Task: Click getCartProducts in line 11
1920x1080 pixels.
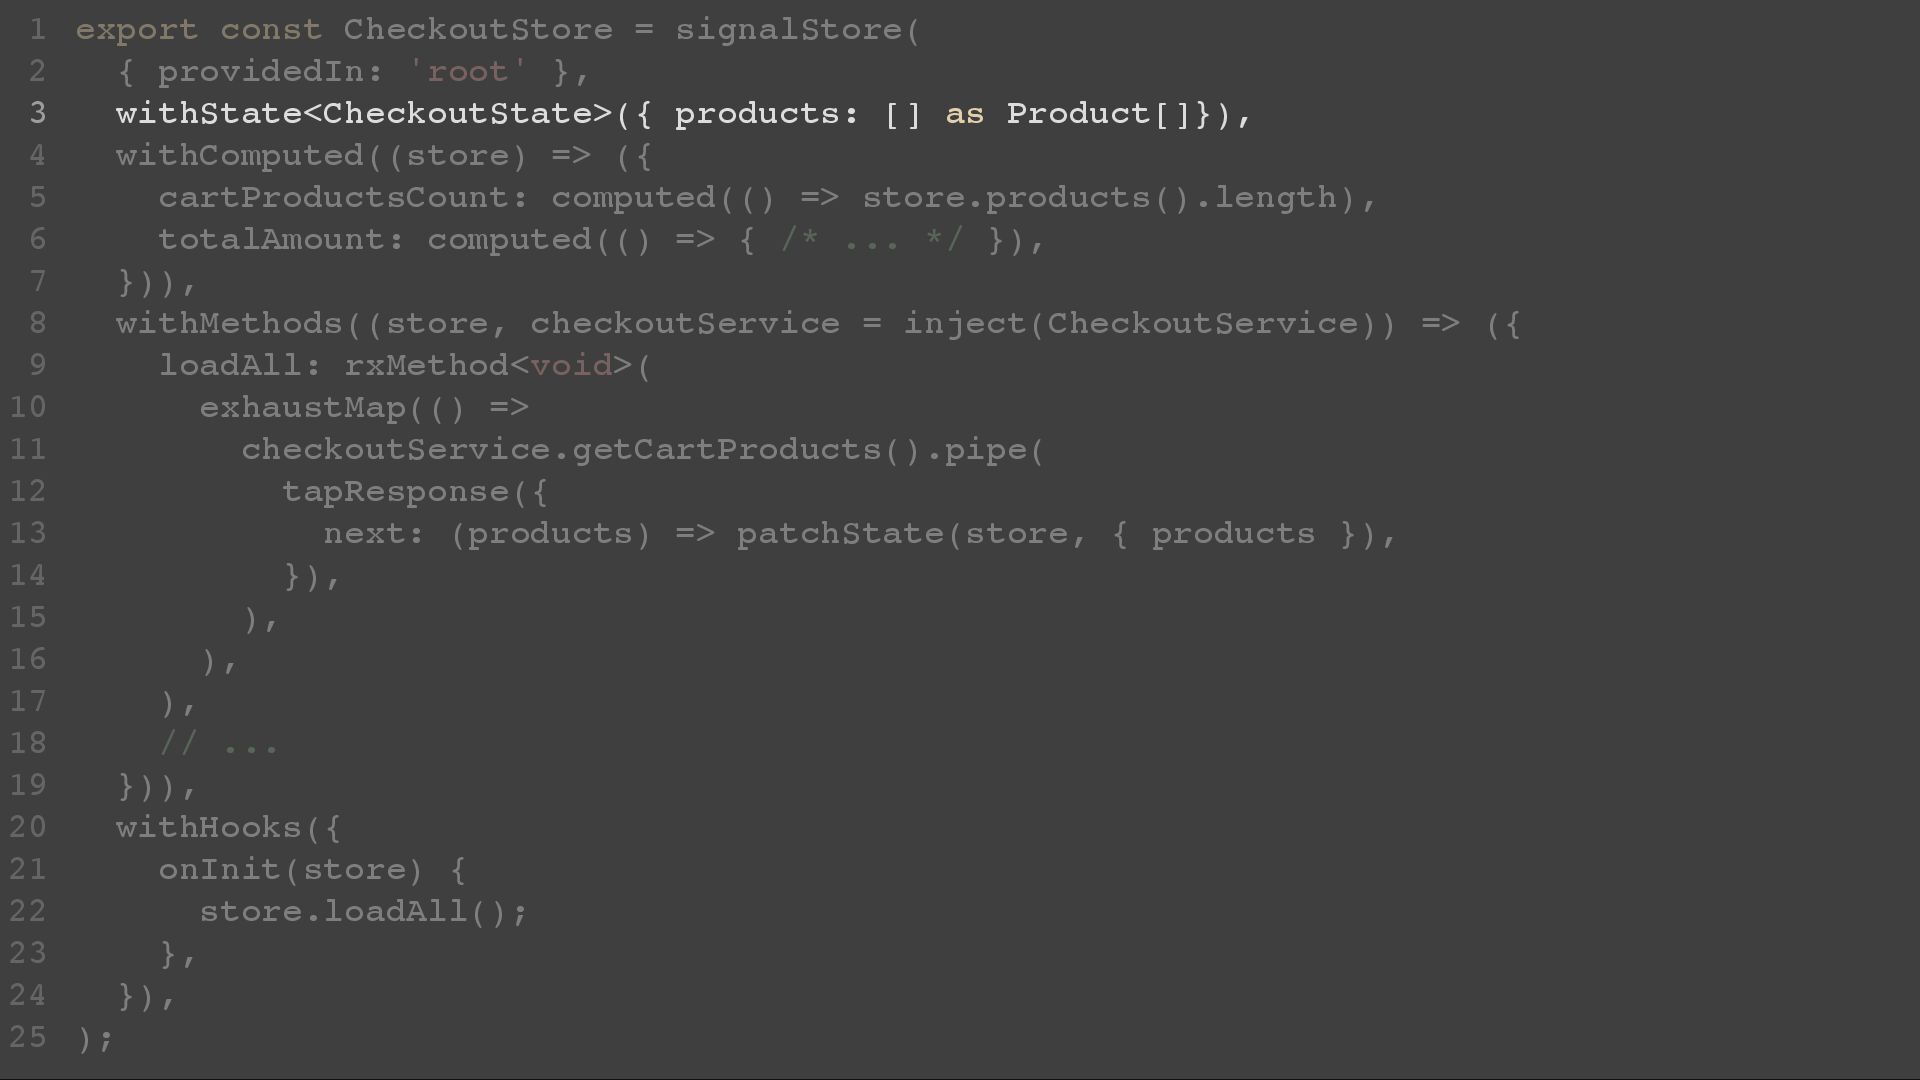Action: [727, 450]
